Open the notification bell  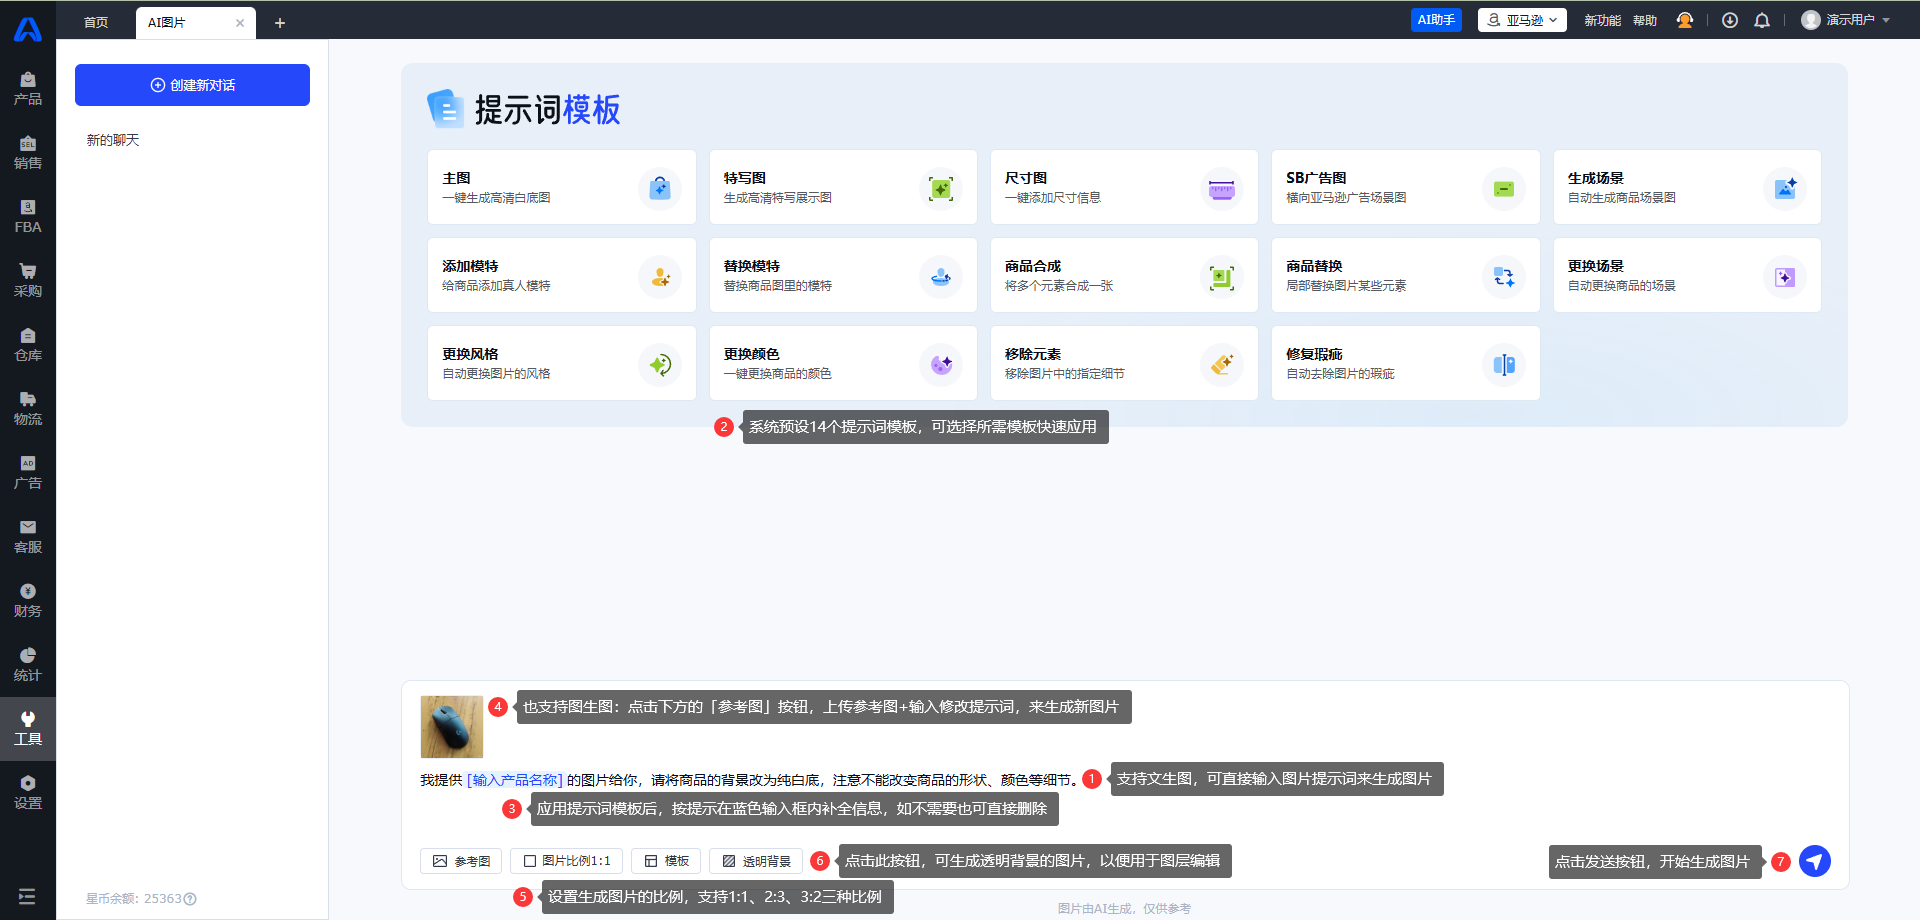click(x=1762, y=20)
